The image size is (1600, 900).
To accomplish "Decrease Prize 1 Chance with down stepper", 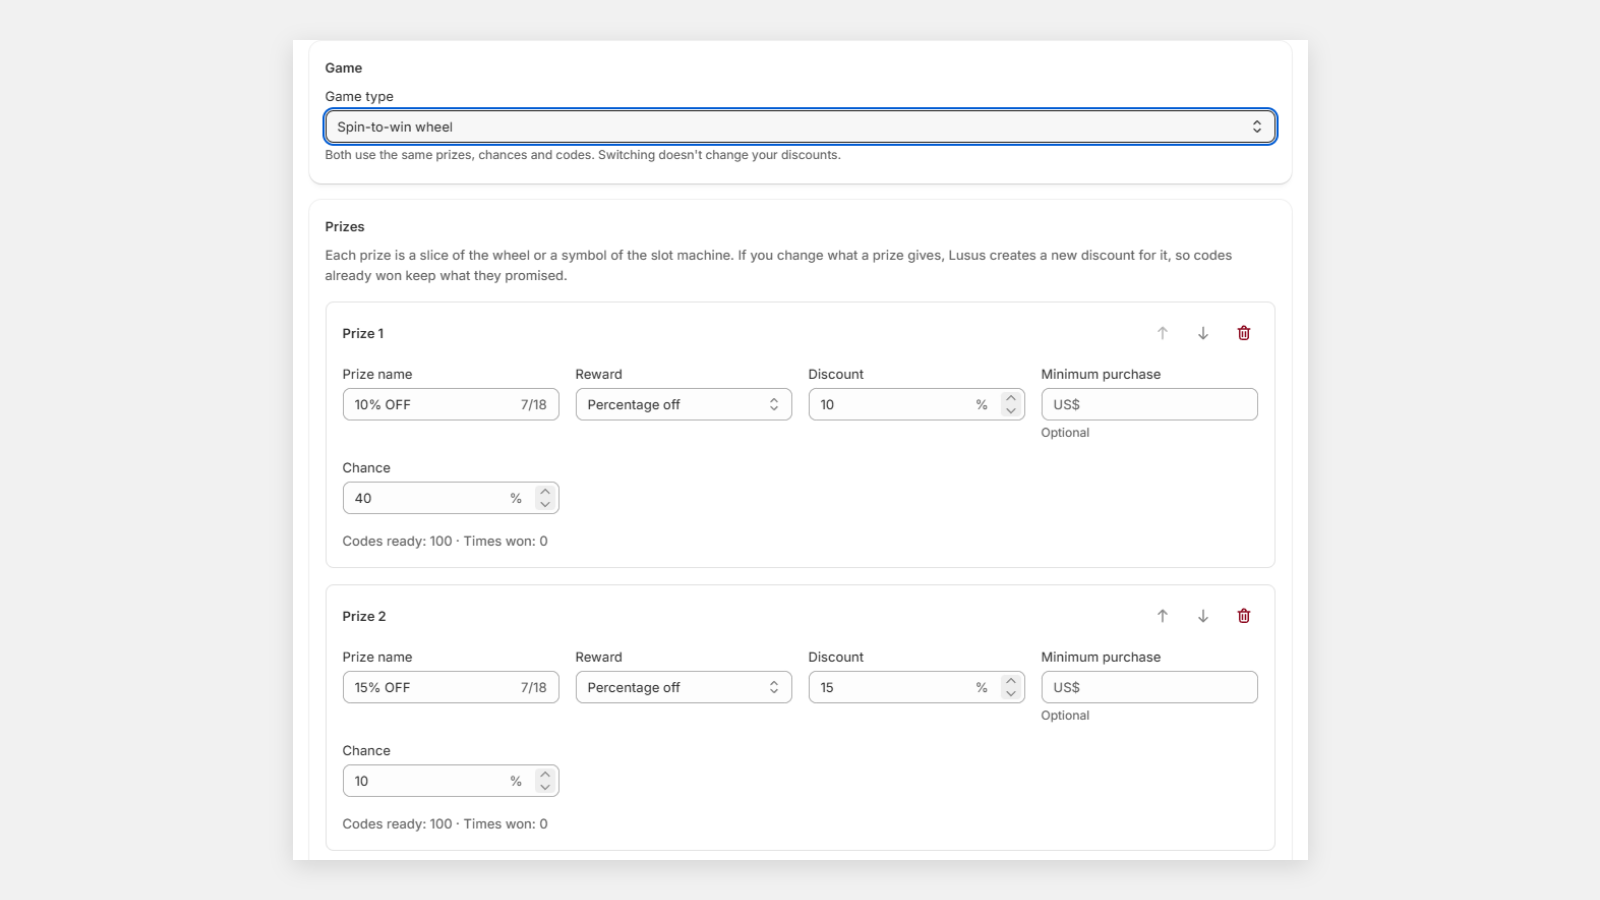I will (x=545, y=505).
